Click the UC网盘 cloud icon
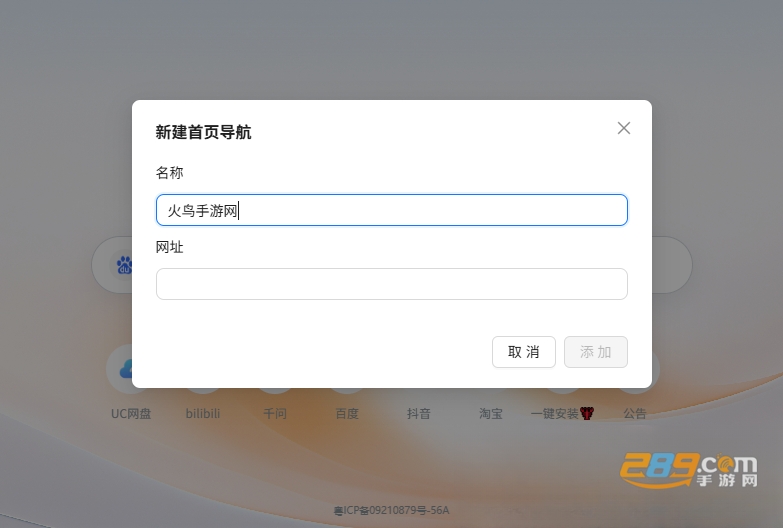The image size is (783, 528). click(126, 370)
